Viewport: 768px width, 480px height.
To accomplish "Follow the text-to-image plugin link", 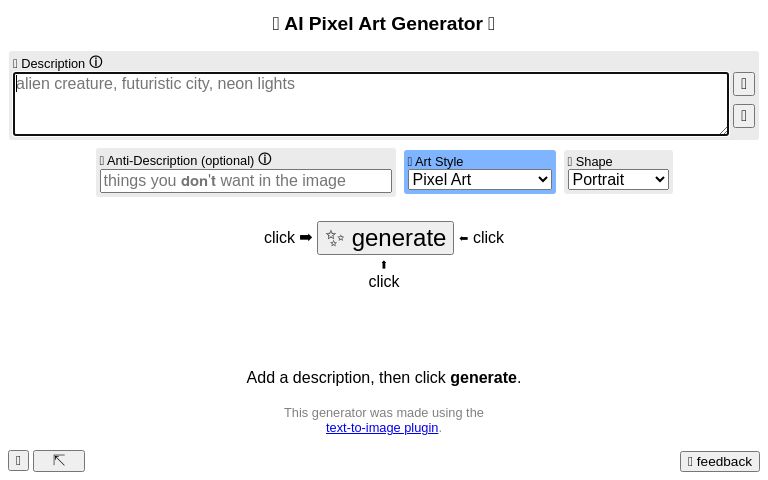I will tap(382, 428).
